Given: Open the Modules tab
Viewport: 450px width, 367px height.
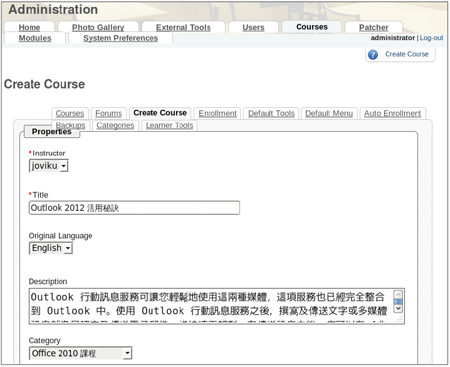Looking at the screenshot, I should click(x=35, y=38).
